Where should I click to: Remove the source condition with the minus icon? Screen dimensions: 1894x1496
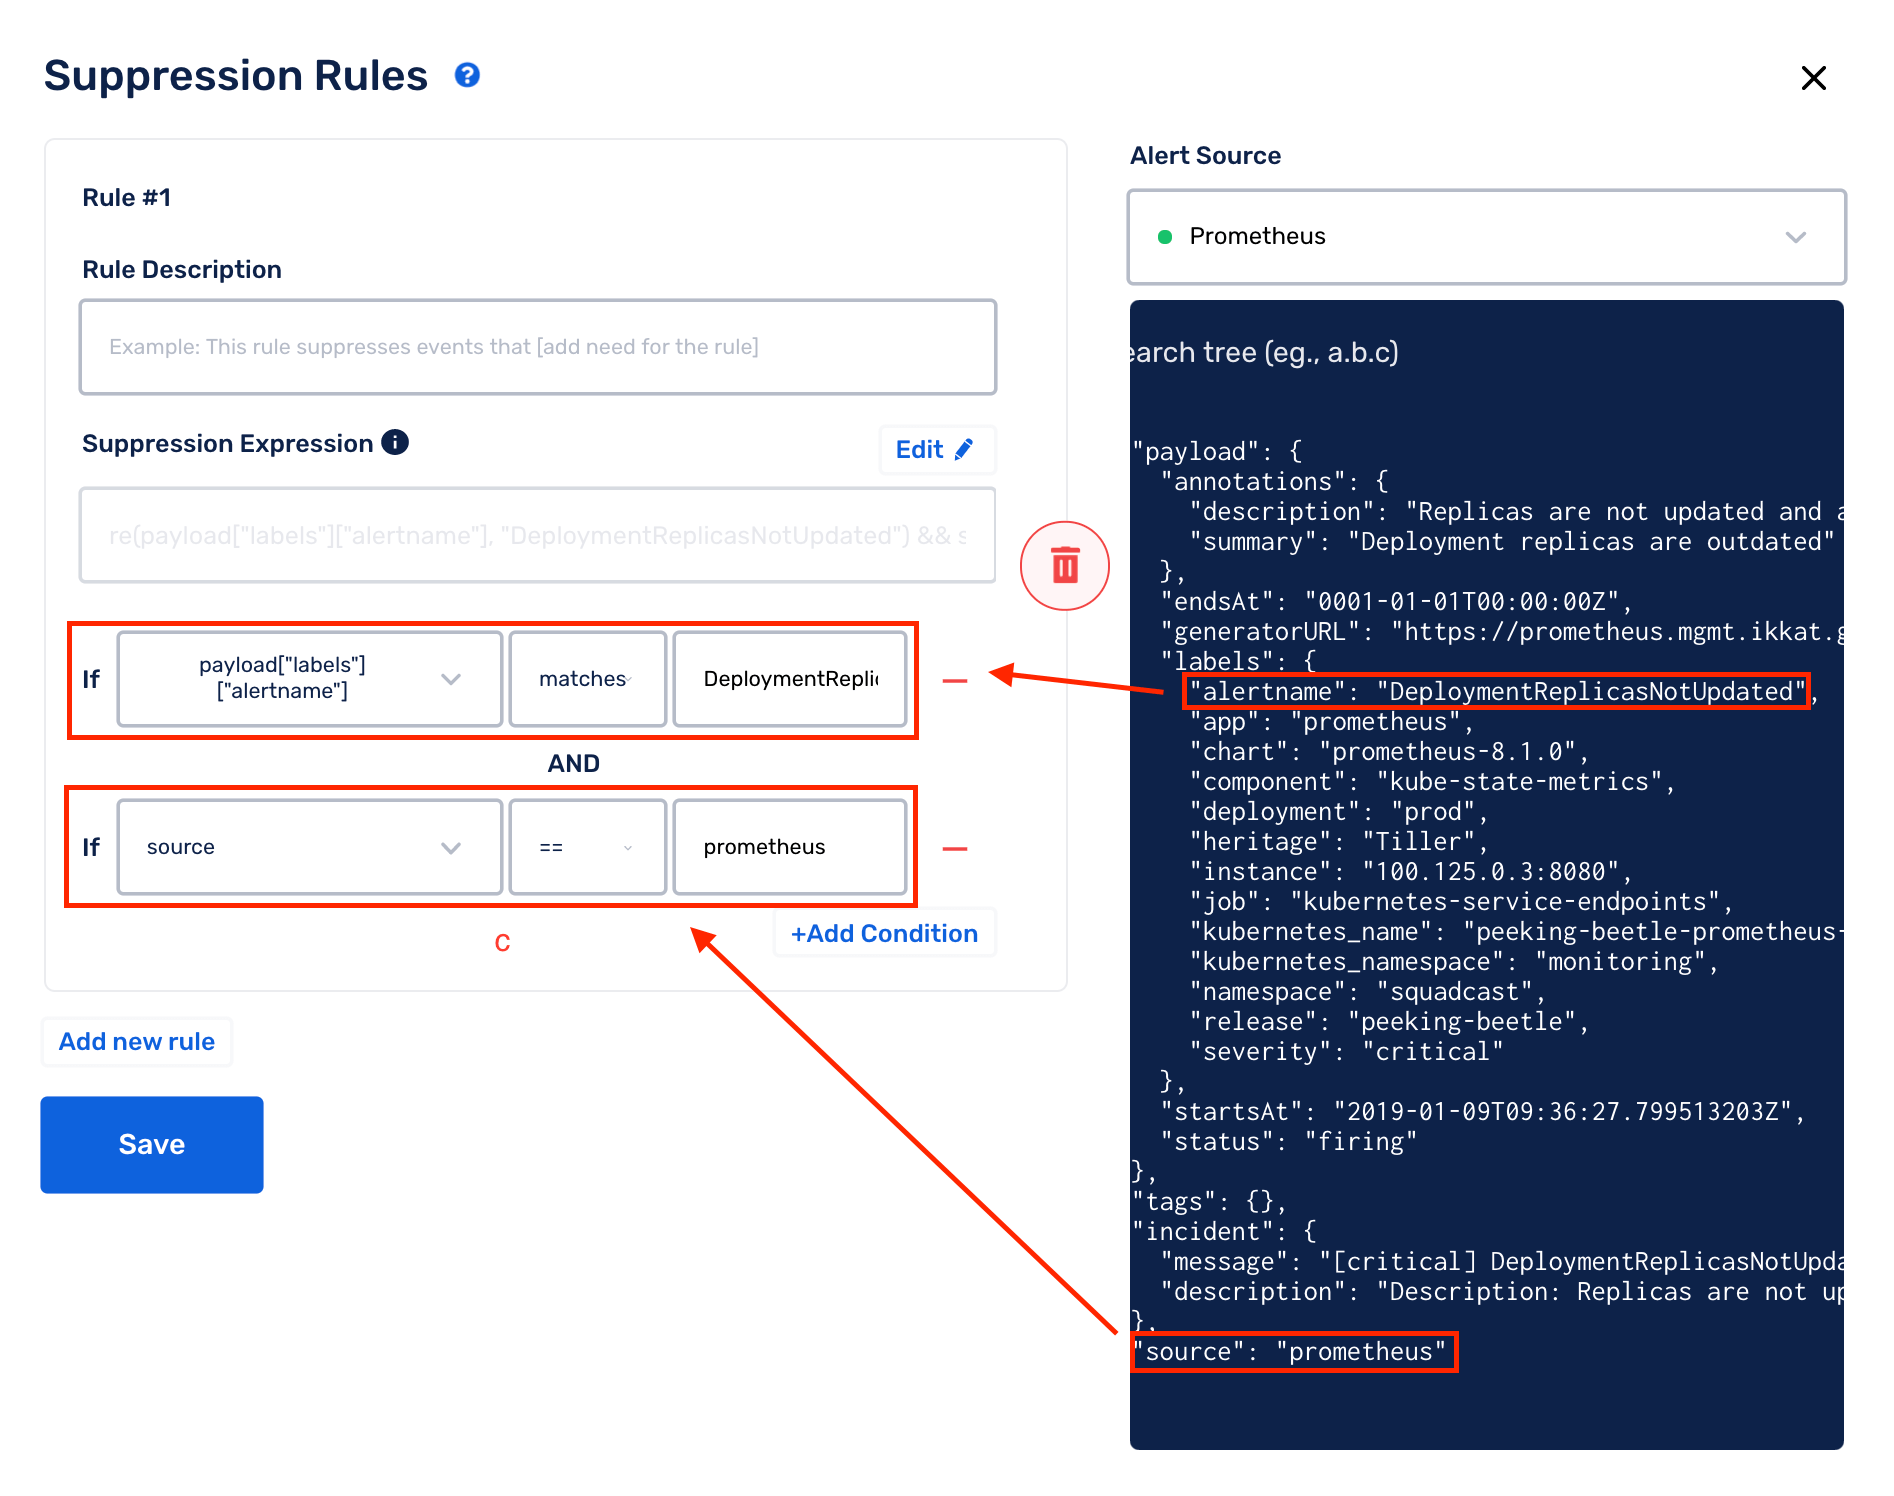click(955, 849)
